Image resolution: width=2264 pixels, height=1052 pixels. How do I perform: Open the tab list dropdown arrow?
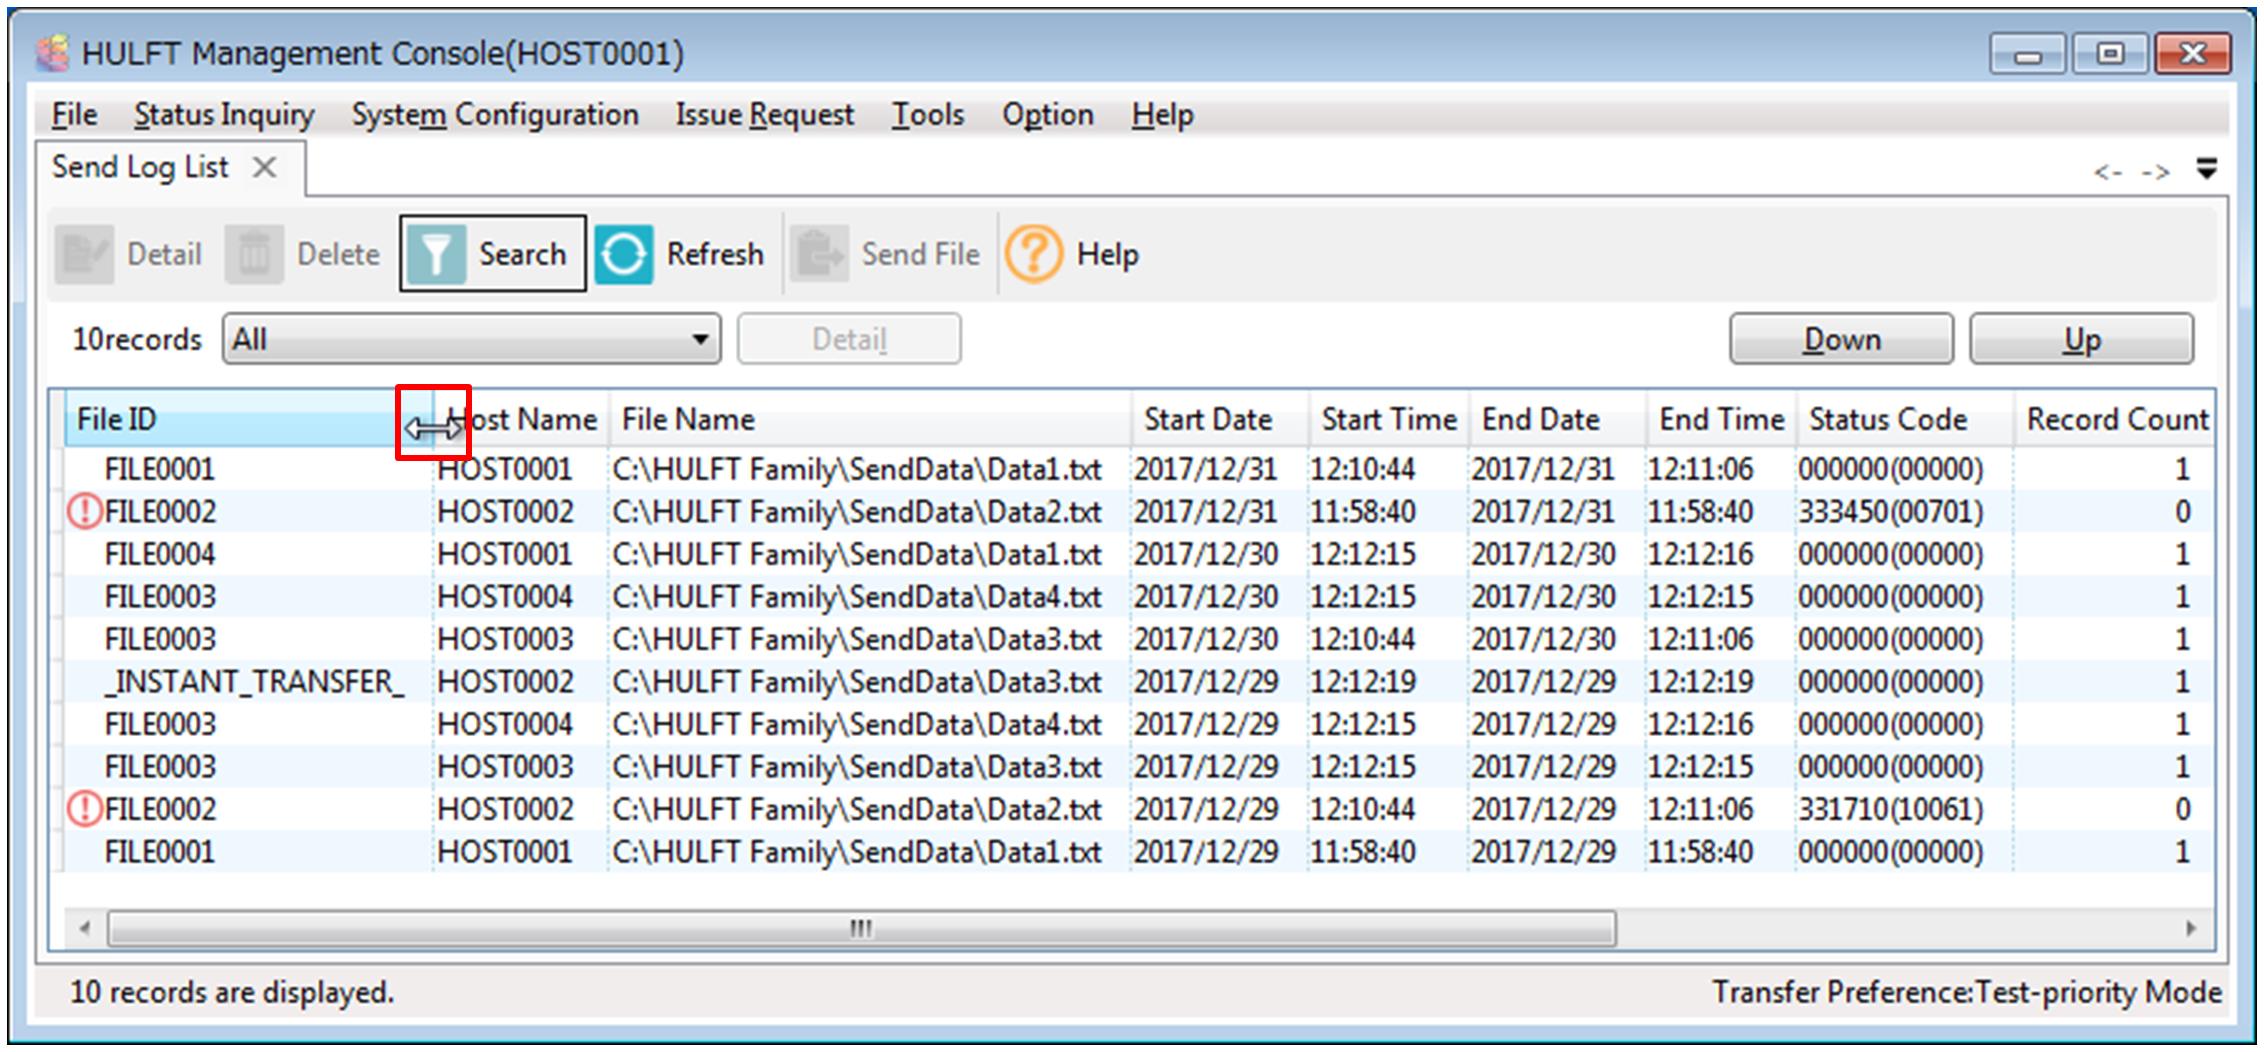pyautogui.click(x=2206, y=168)
